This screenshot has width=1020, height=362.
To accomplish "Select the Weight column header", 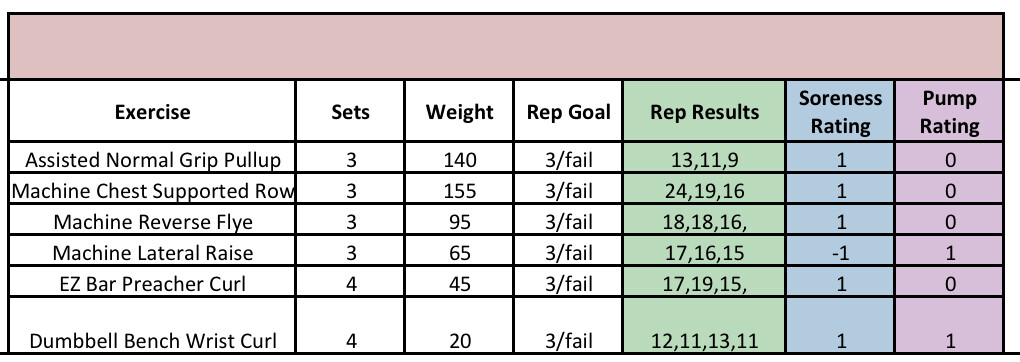I will [x=459, y=111].
